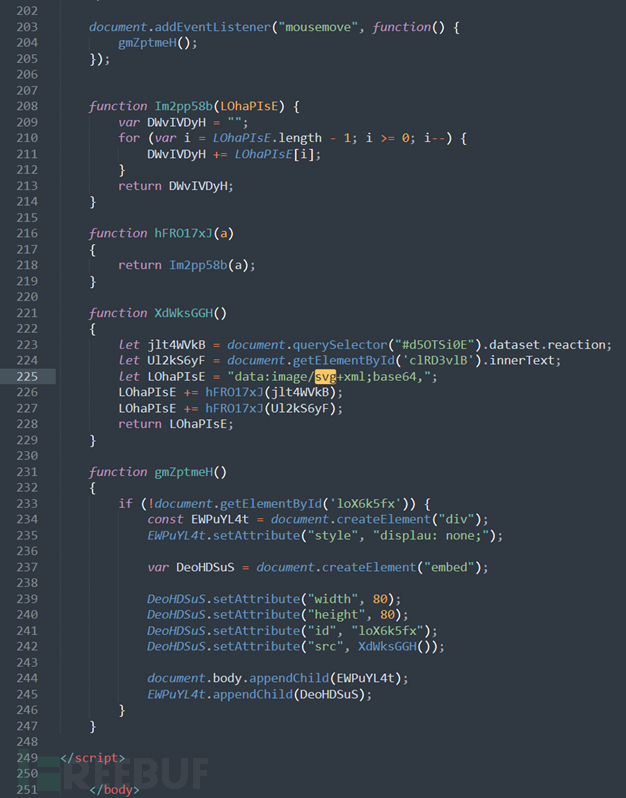Click DeoHDSuS variable declaration on line 237
626x798 pixels.
(x=205, y=567)
